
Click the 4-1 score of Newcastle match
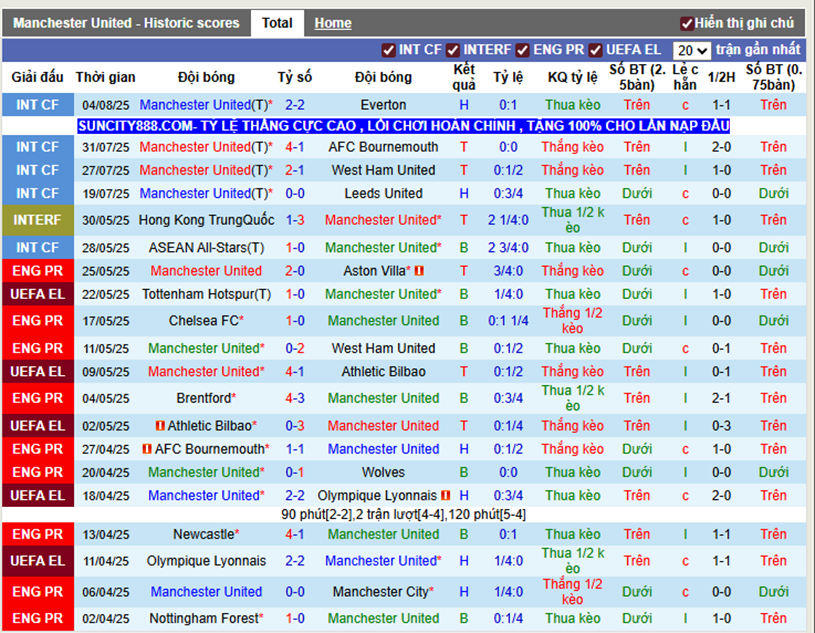[295, 534]
